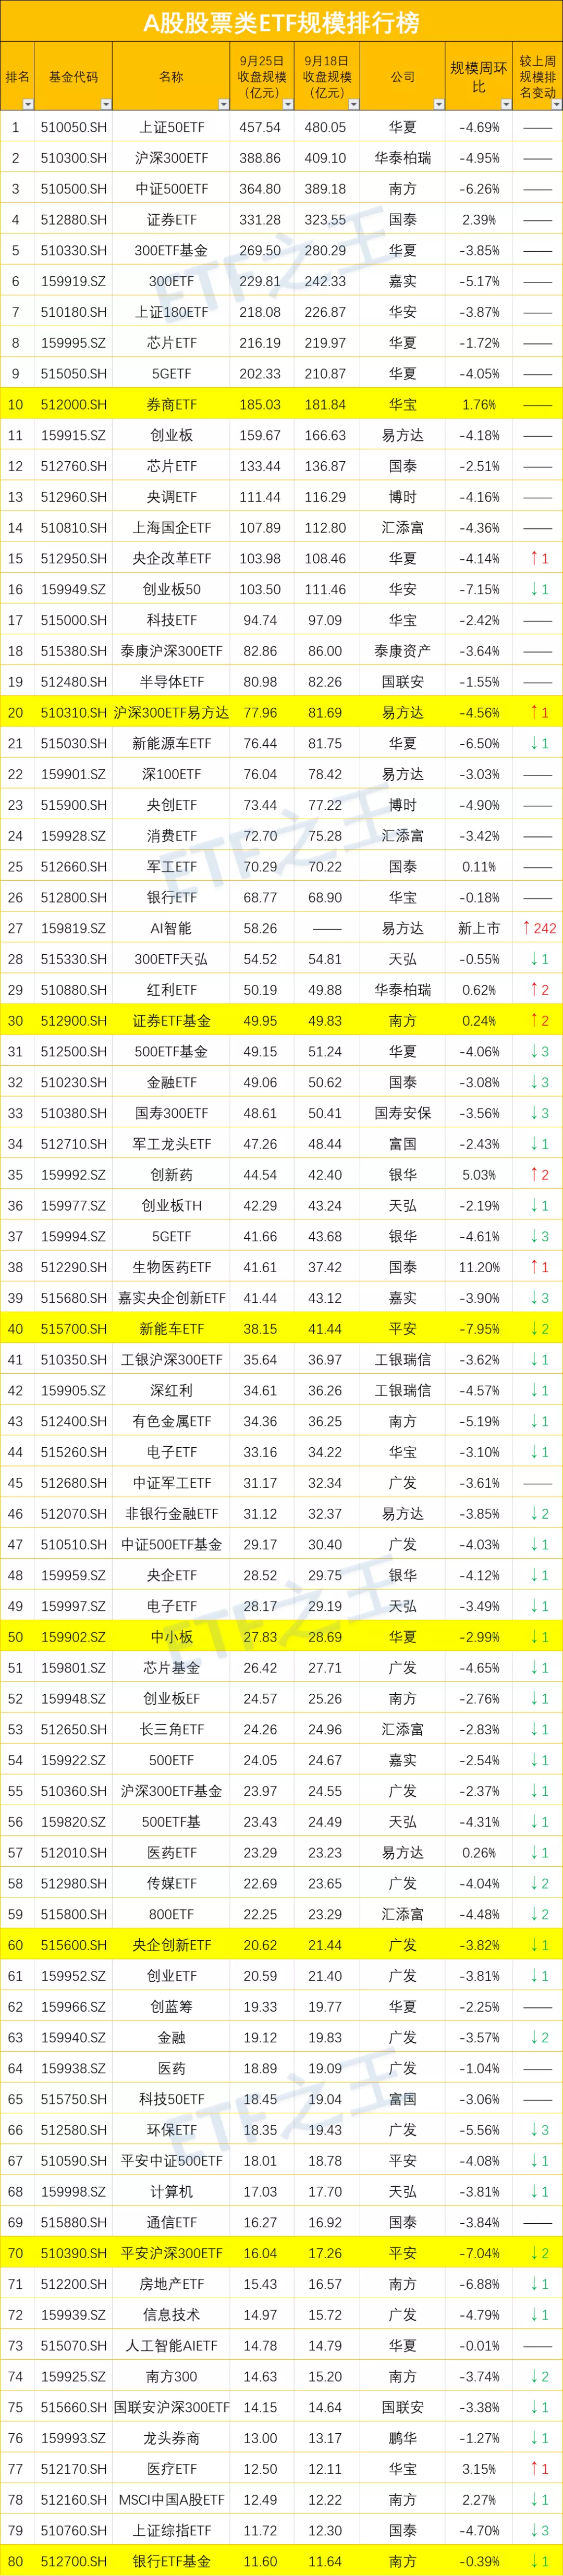Click the 11.20% change for 生物医药ETF
This screenshot has width=563, height=2576.
point(479,1267)
